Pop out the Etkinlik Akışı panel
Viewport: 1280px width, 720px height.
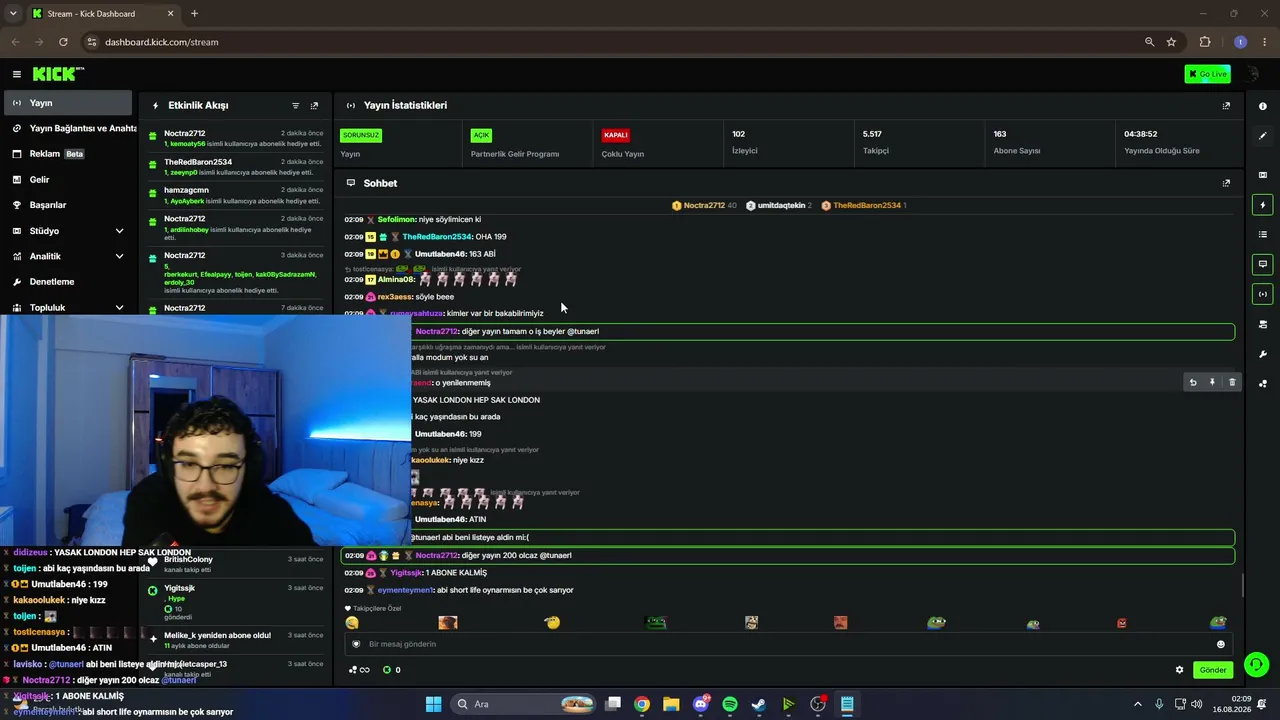314,105
